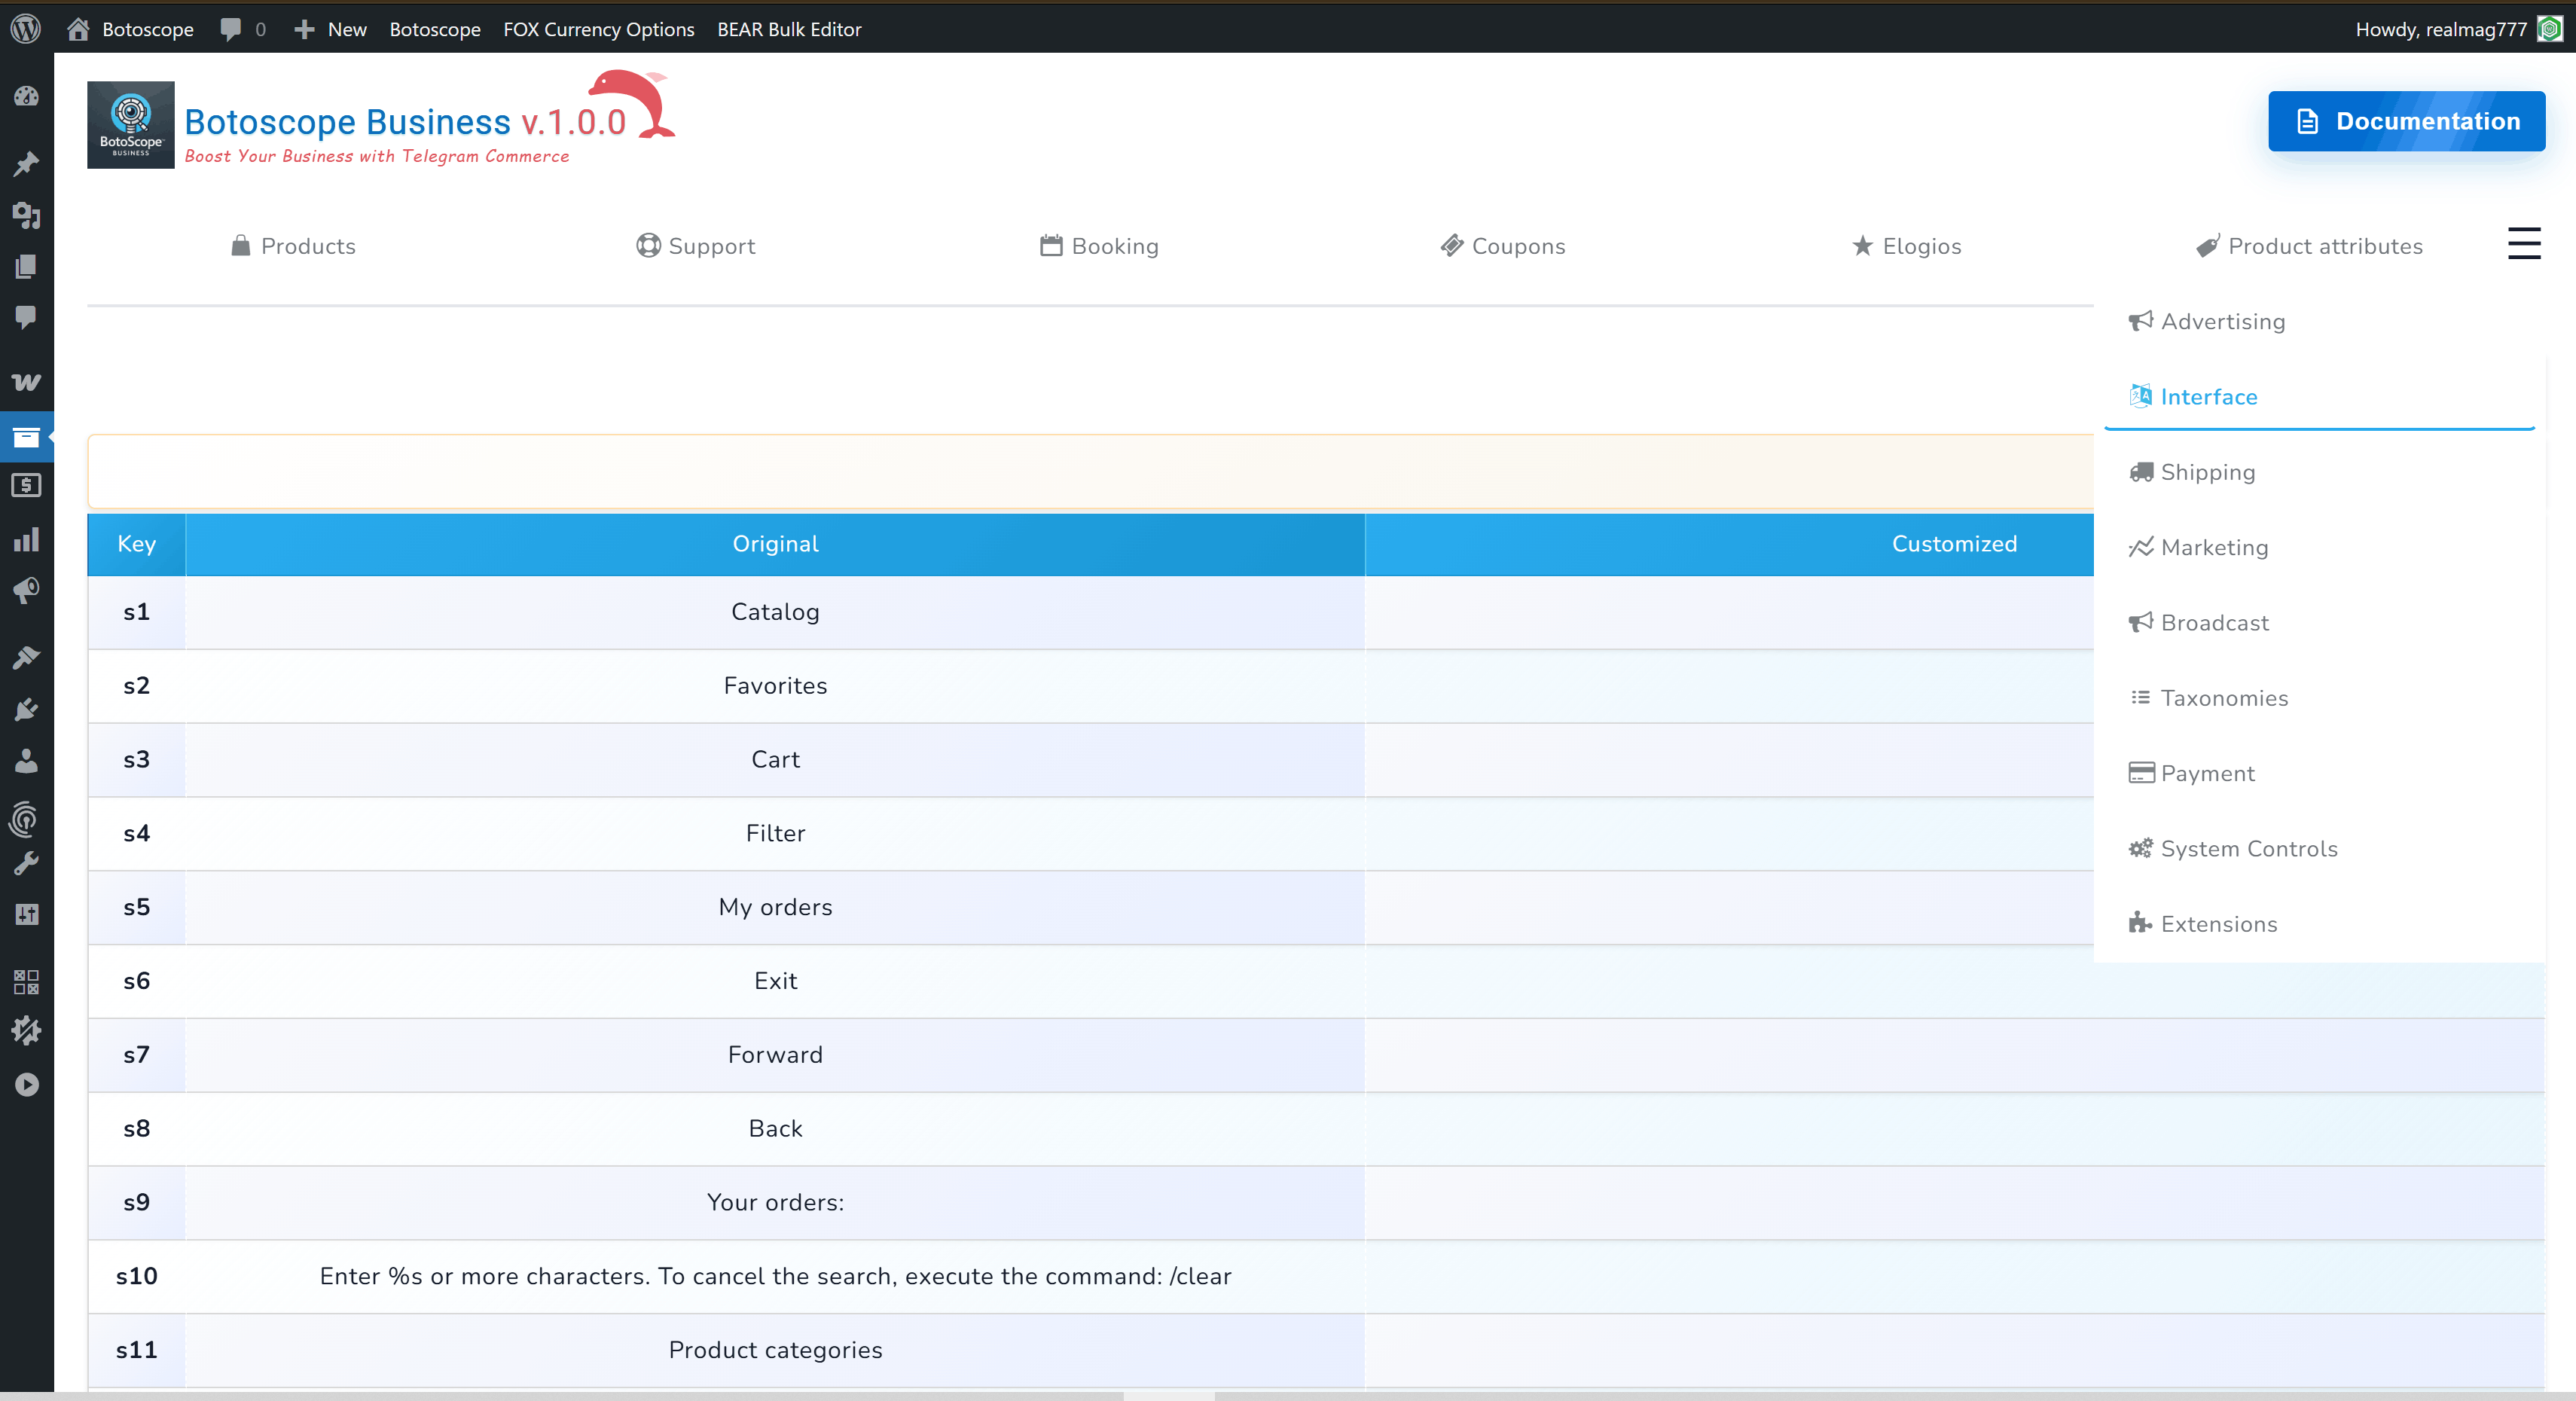Viewport: 2576px width, 1401px height.
Task: Select the pin (plugins) icon in sidebar
Action: pyautogui.click(x=27, y=164)
